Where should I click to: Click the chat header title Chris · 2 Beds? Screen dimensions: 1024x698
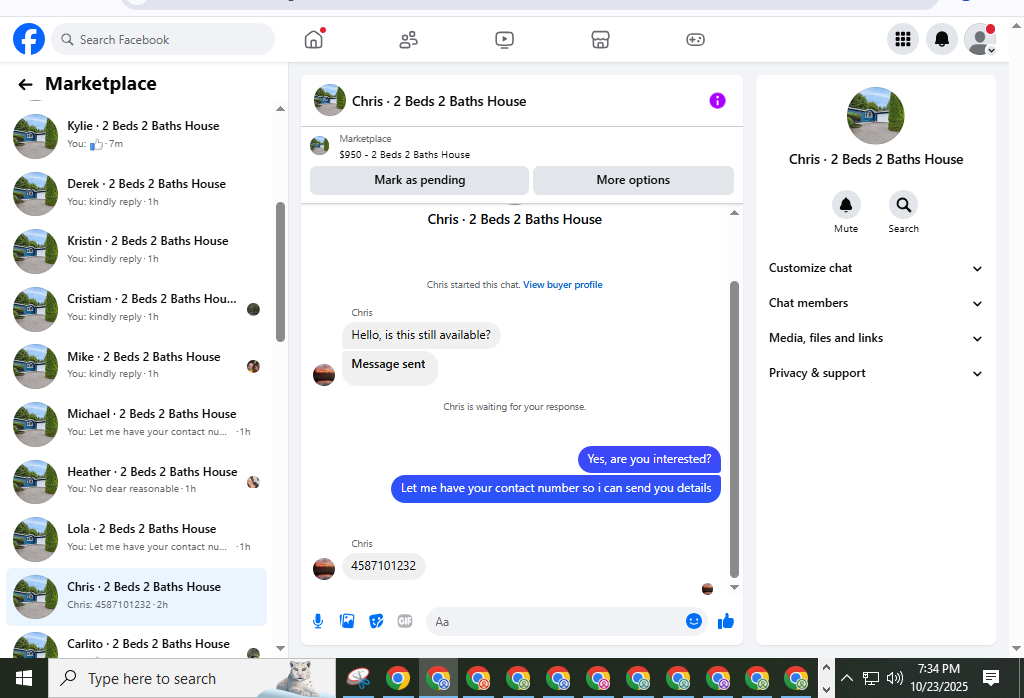click(439, 101)
